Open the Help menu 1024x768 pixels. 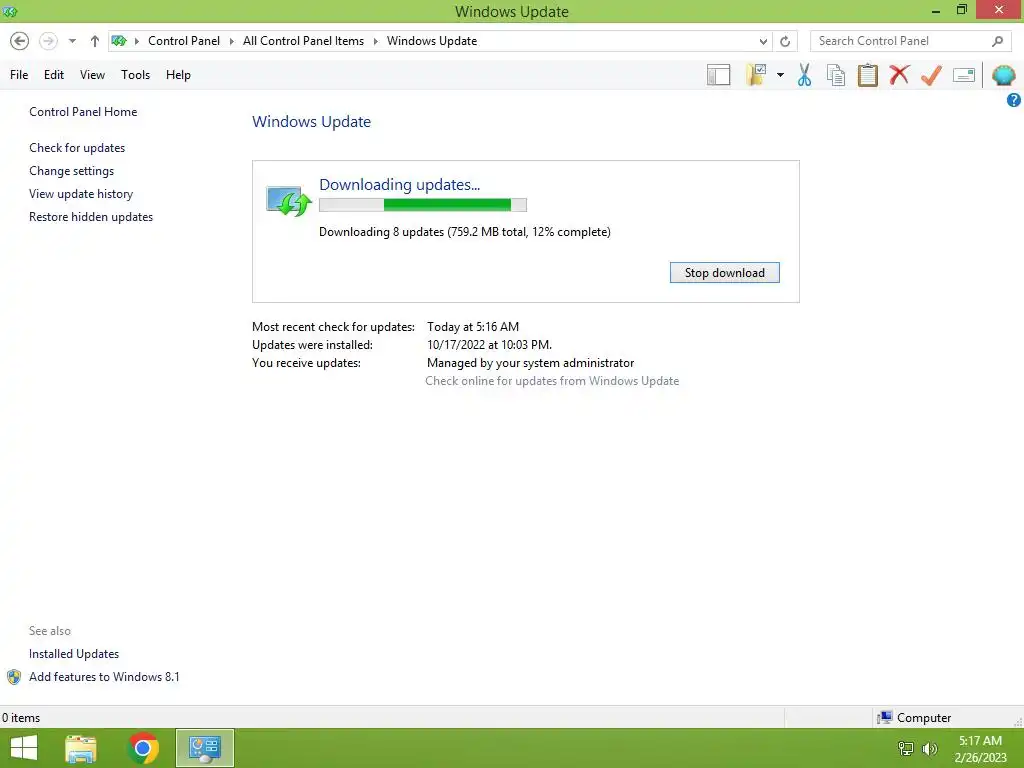pos(178,75)
